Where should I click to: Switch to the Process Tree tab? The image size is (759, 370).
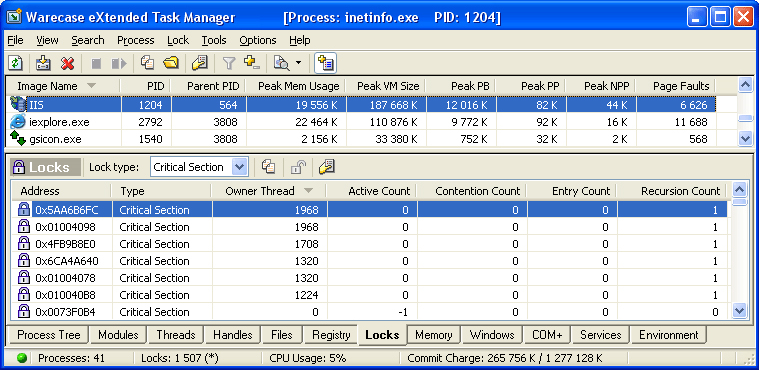[x=48, y=335]
